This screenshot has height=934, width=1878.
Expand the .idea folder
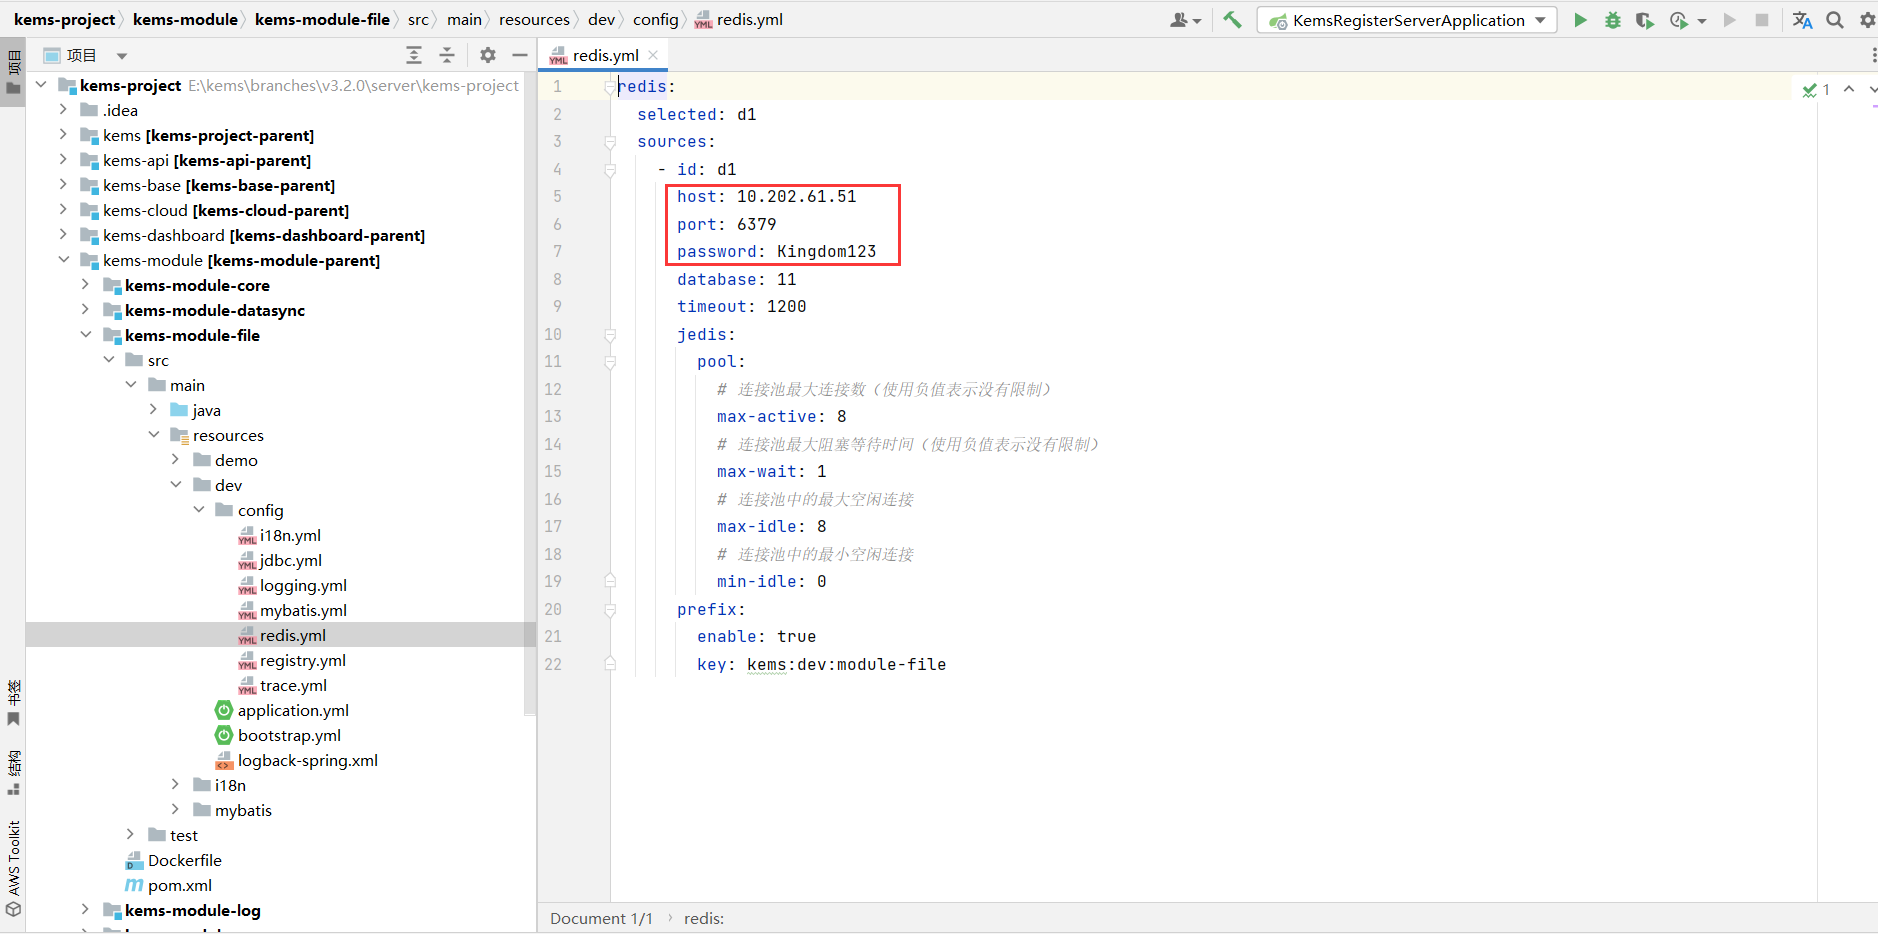63,110
